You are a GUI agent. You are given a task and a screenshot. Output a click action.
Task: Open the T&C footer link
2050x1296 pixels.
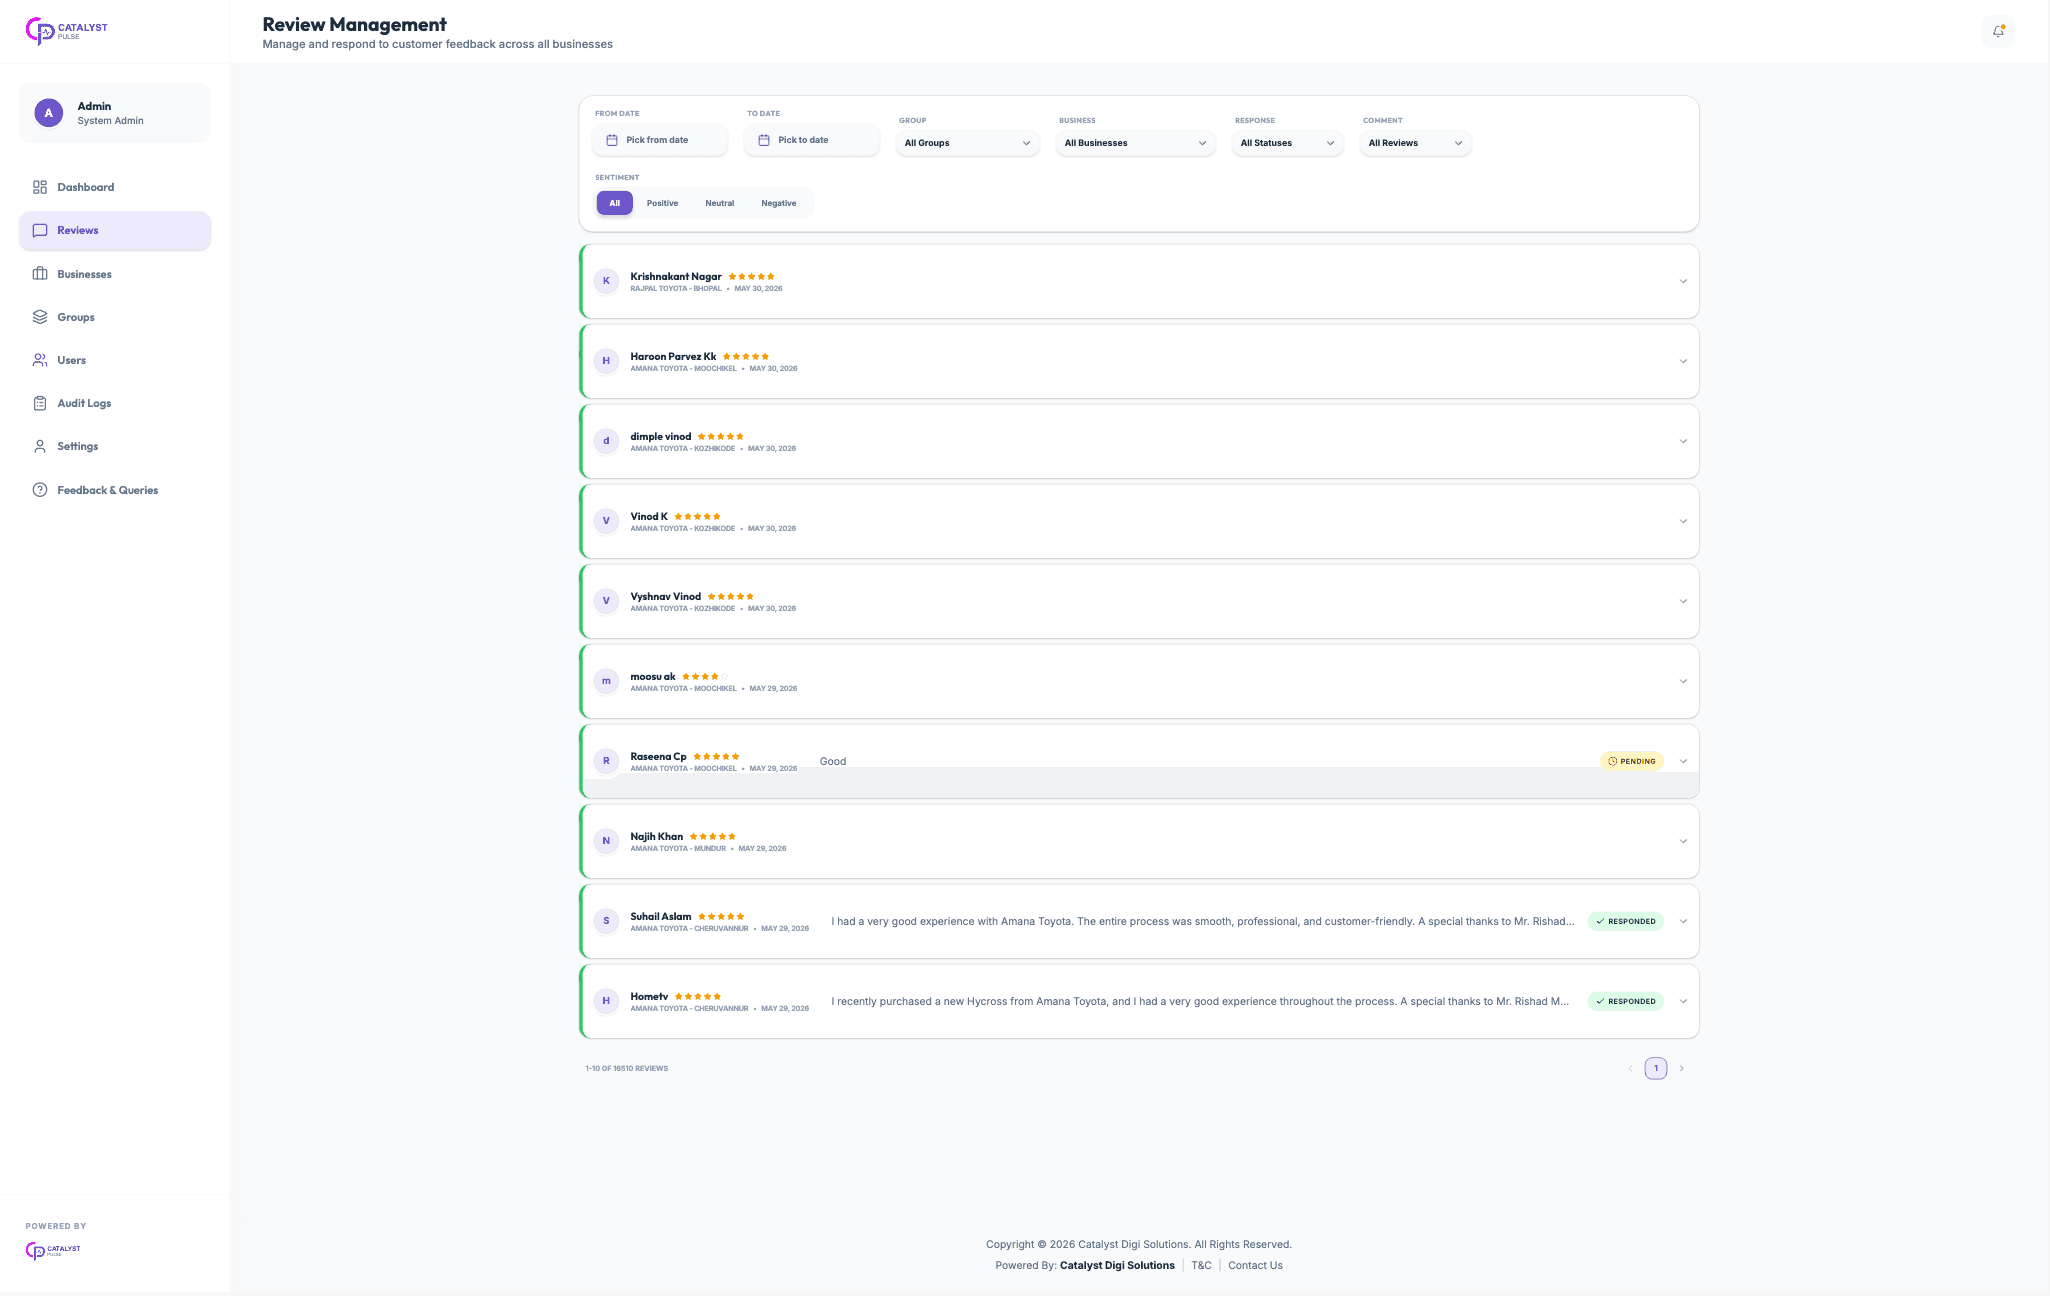click(1201, 1265)
